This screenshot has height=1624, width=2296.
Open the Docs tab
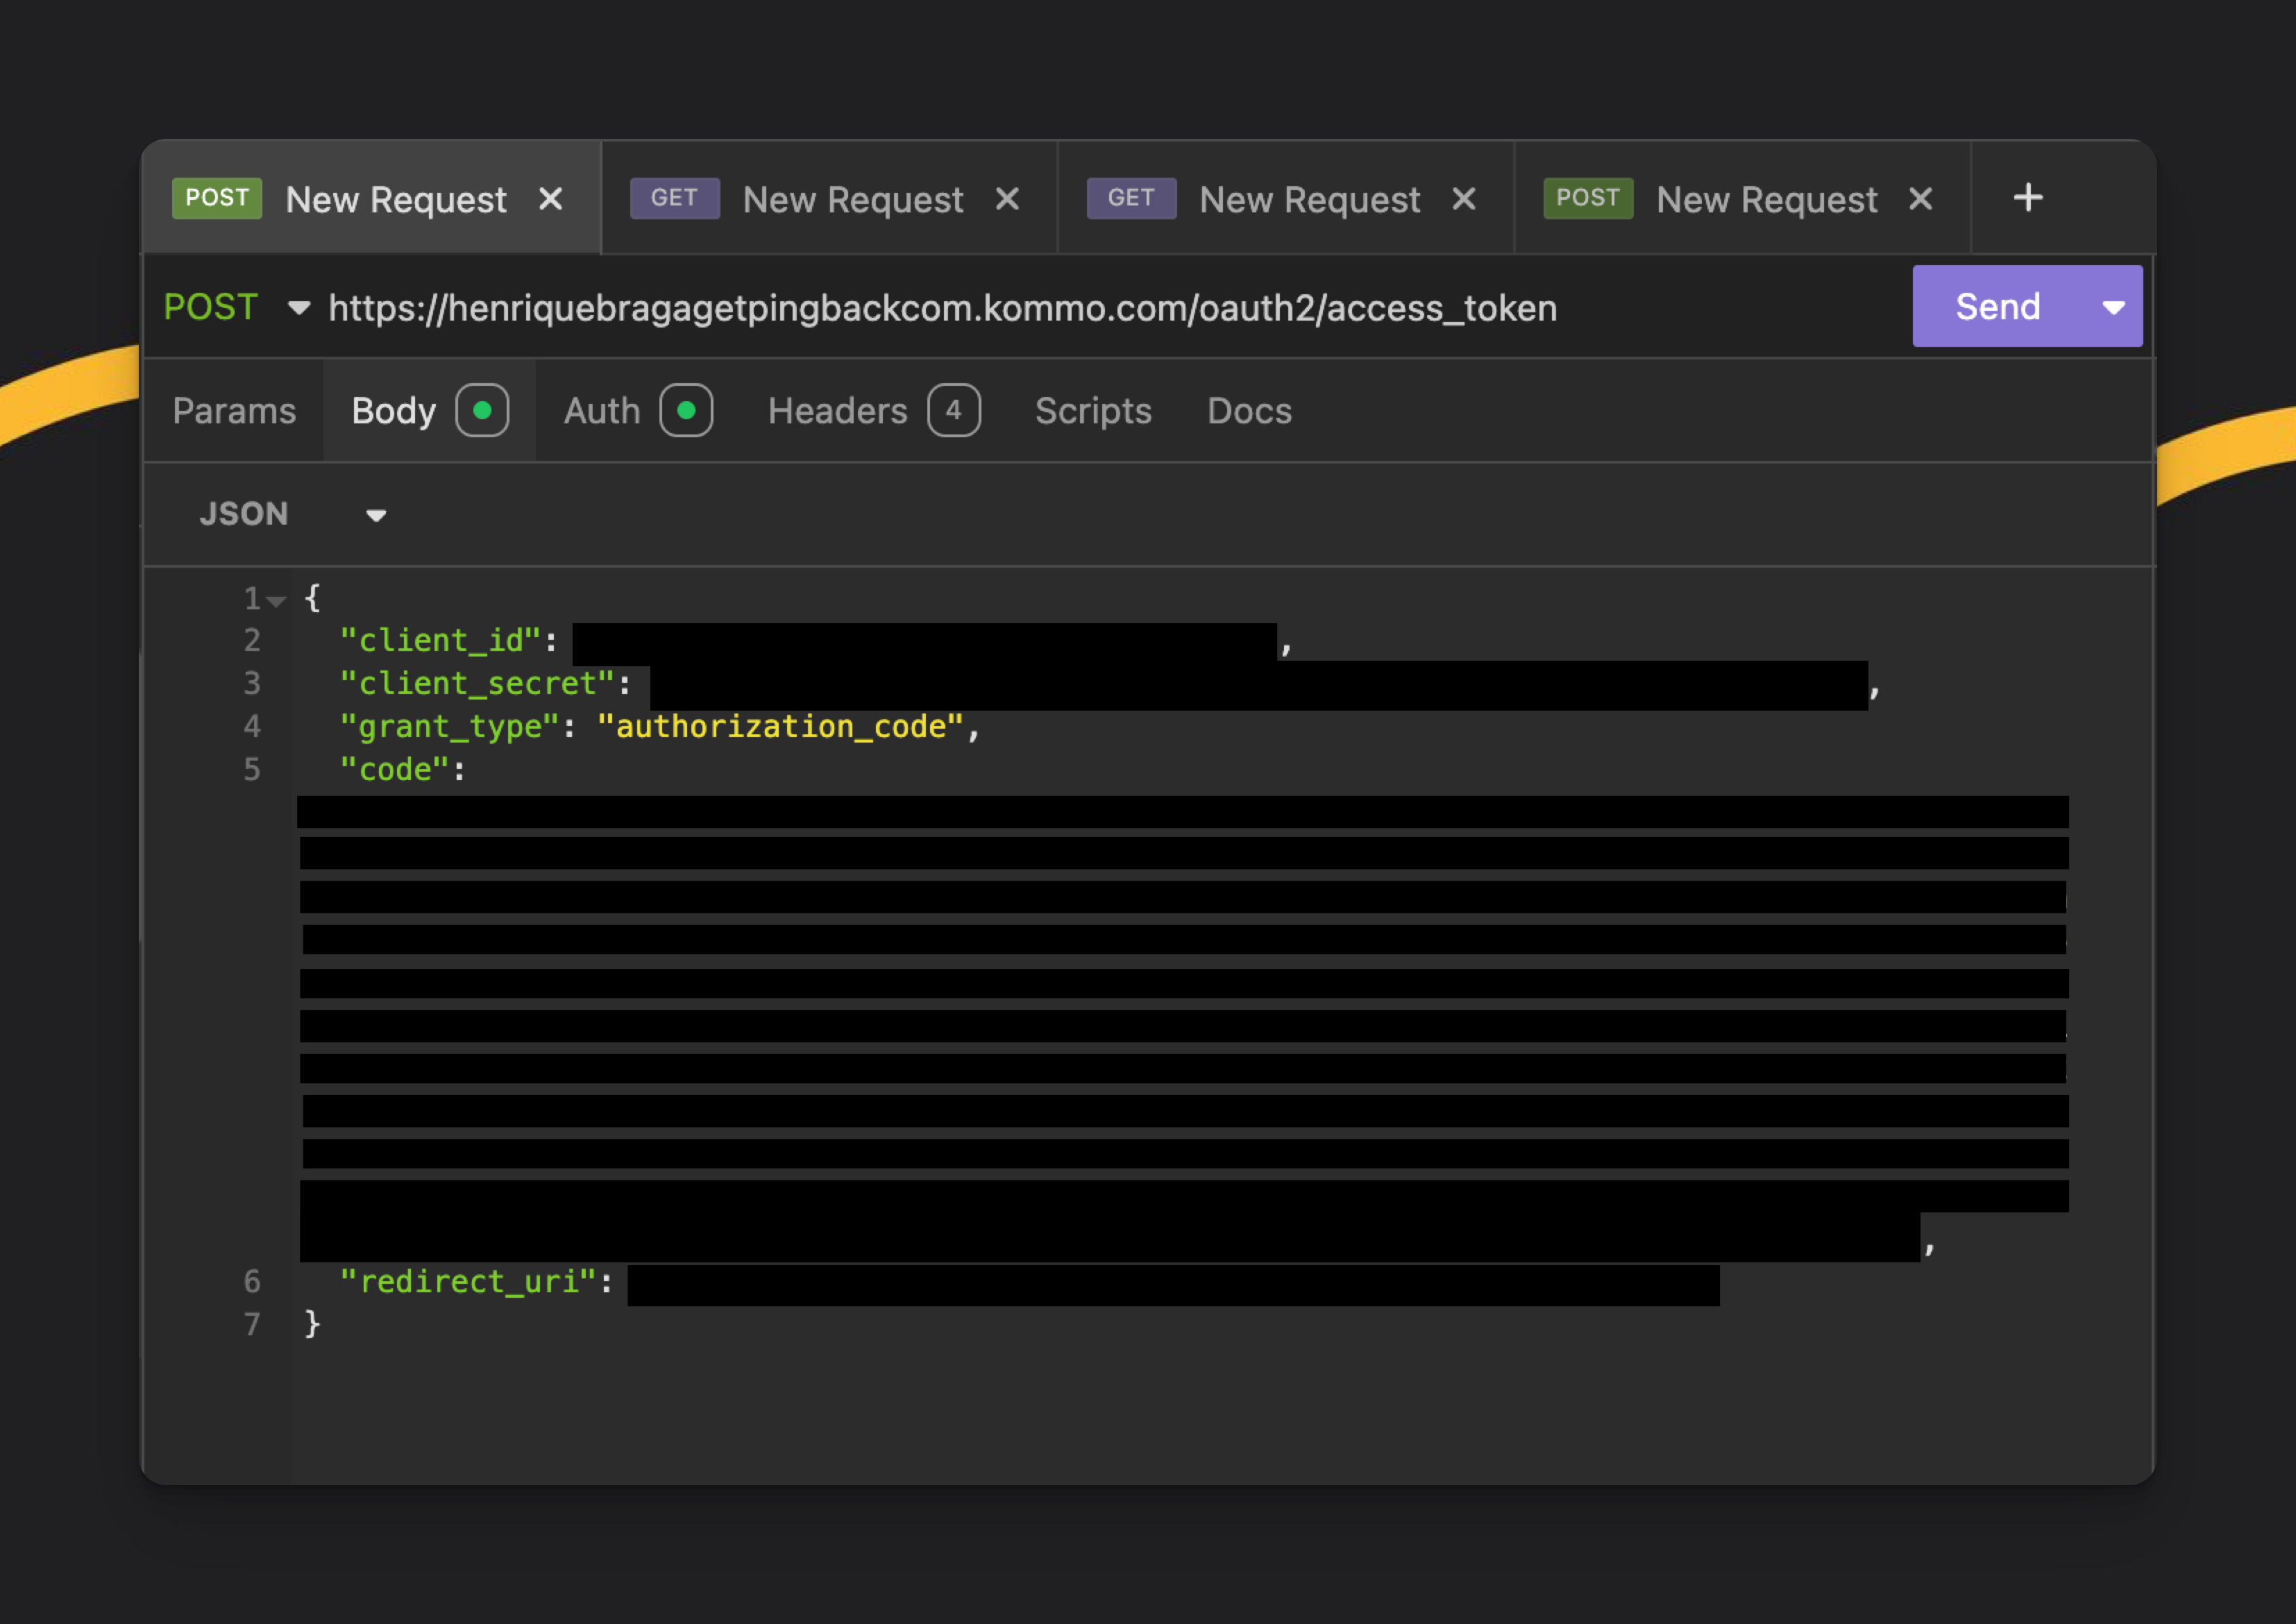1249,411
